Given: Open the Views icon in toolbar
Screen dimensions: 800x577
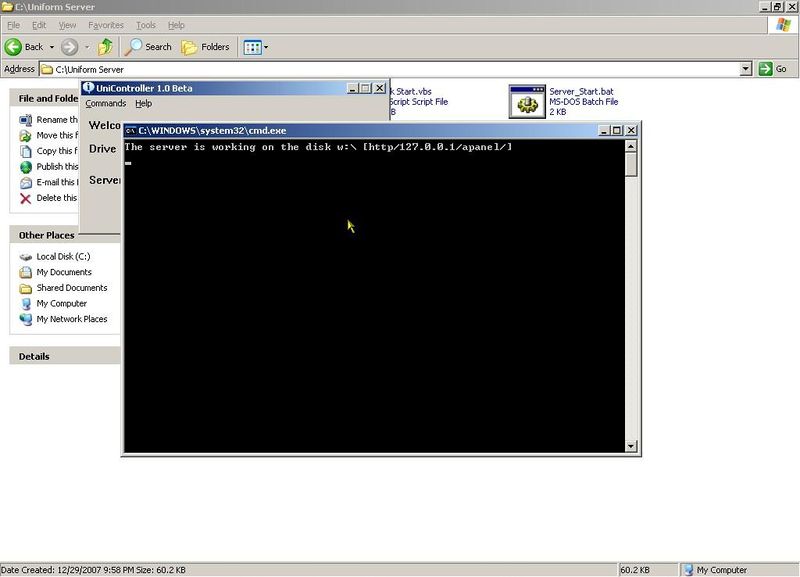Looking at the screenshot, I should (x=253, y=47).
